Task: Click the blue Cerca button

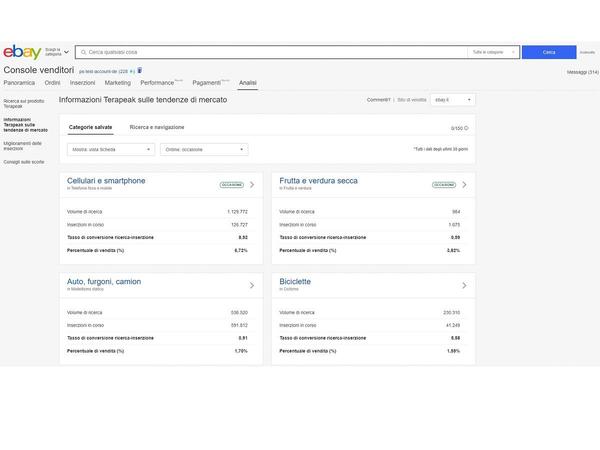Action: click(549, 52)
